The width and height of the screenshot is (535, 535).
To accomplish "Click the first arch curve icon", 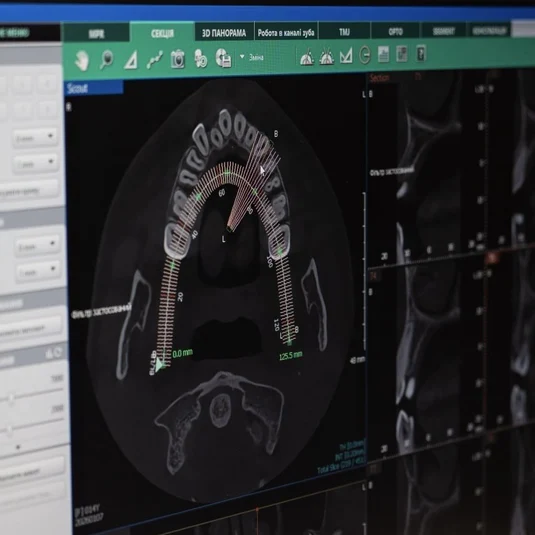I will [307, 57].
